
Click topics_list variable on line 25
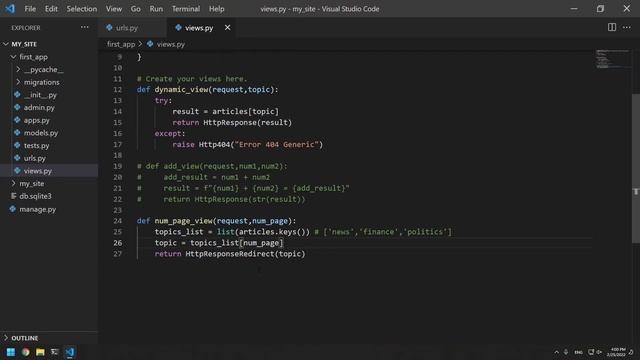[179, 231]
